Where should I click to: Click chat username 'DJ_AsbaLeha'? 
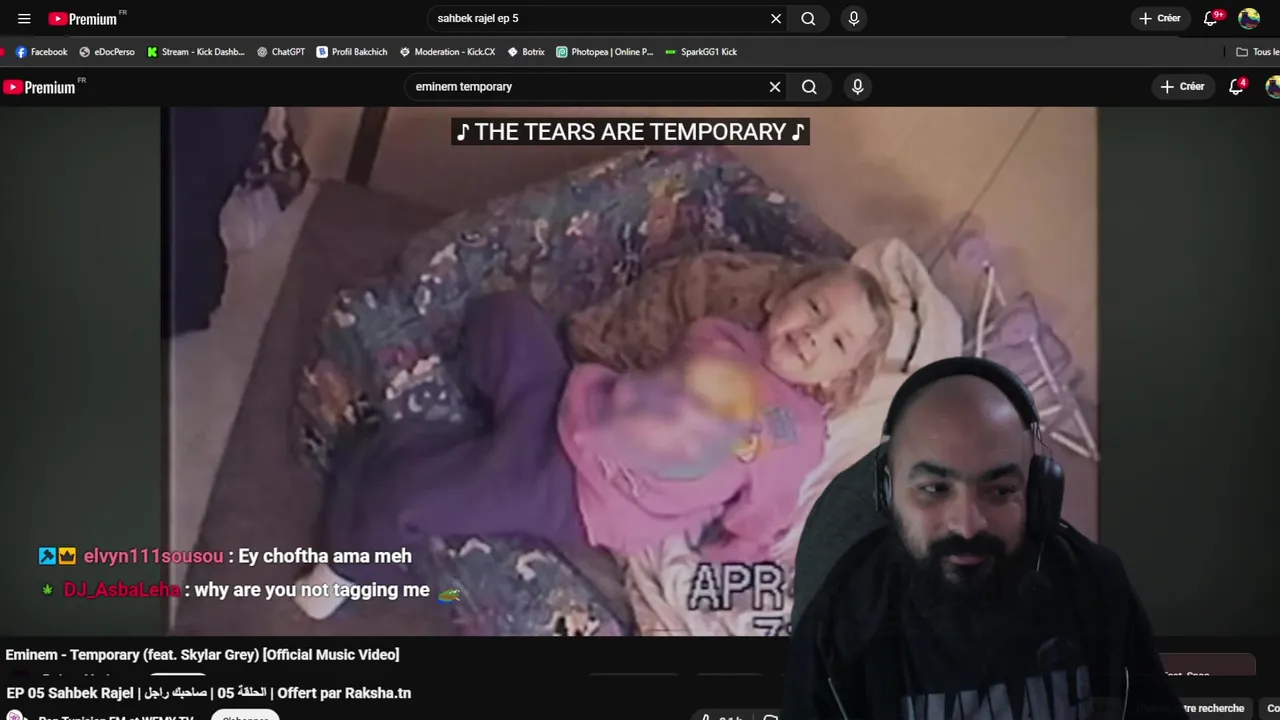(x=121, y=590)
